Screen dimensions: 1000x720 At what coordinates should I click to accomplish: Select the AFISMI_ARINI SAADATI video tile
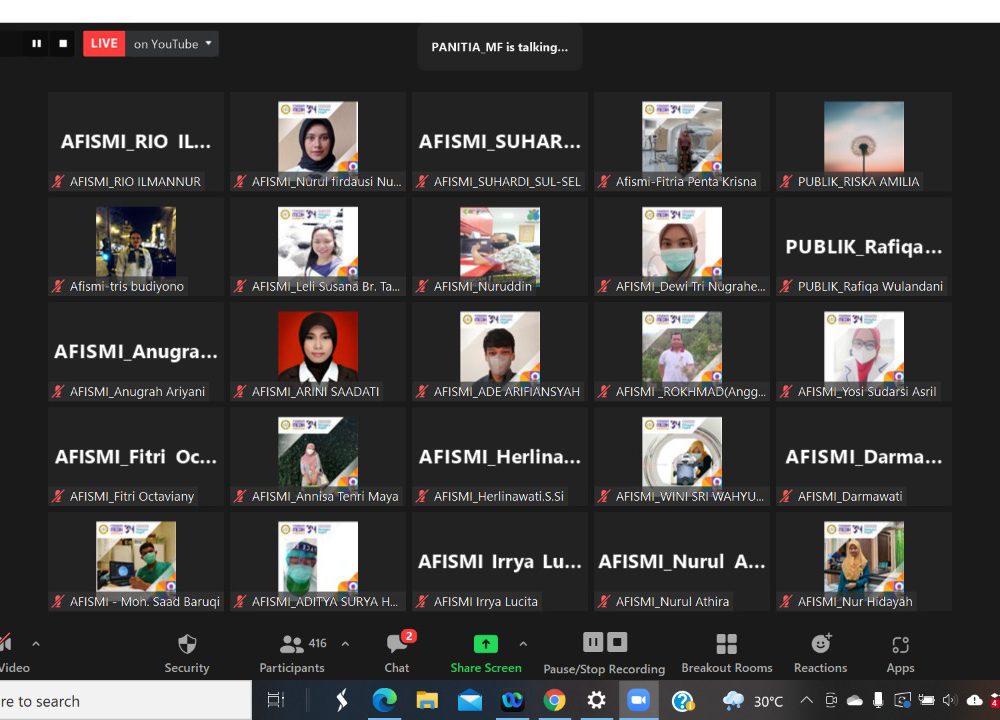(x=318, y=351)
